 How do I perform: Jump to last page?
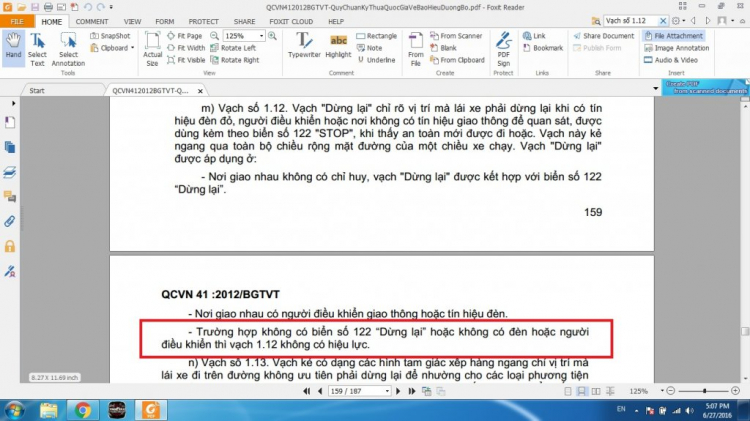pos(411,391)
